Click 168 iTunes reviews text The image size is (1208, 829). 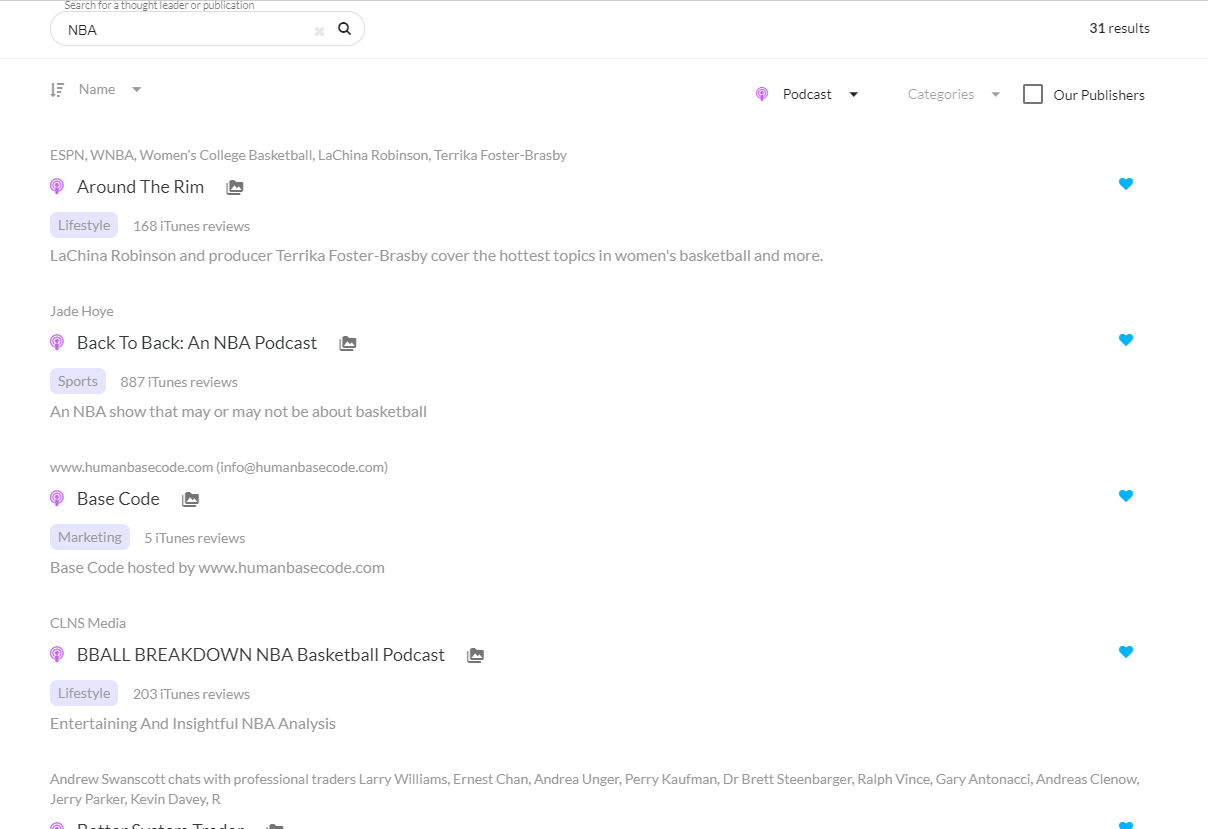point(191,226)
